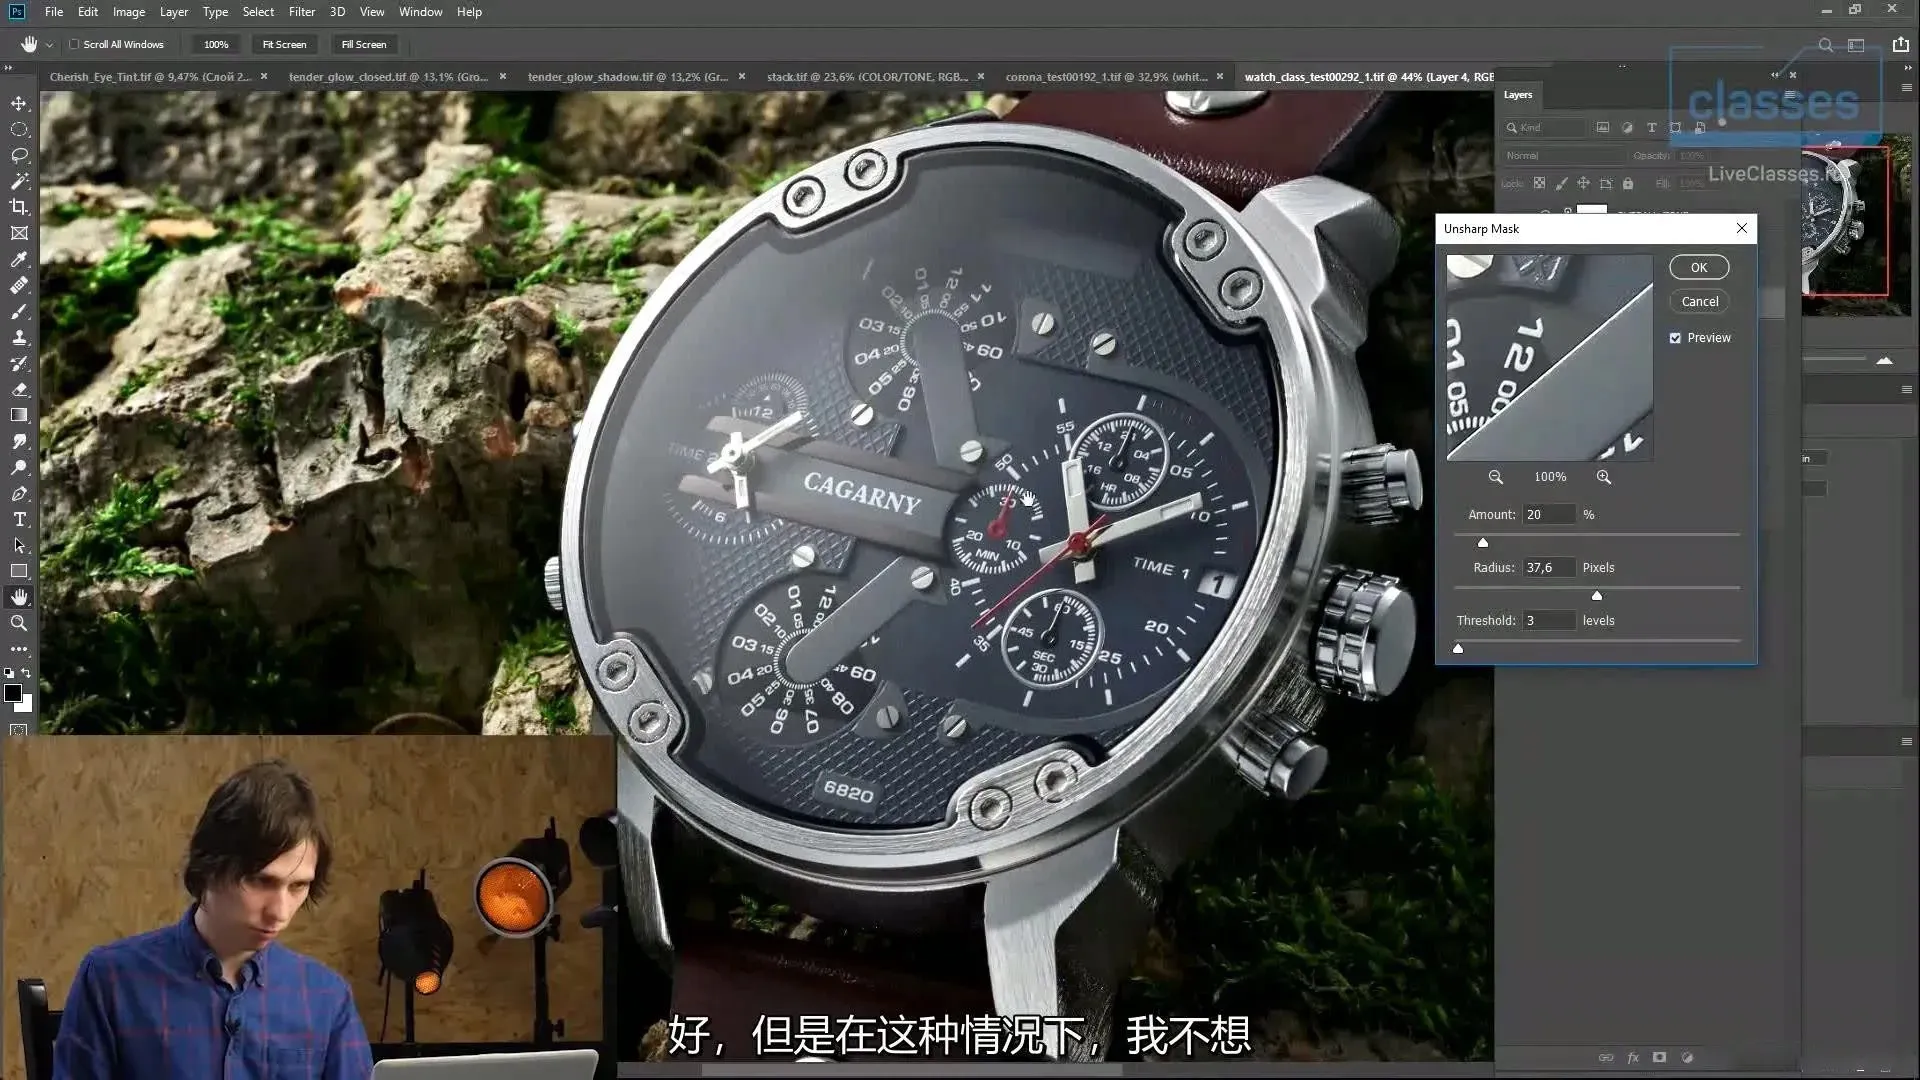Select the History Brush tool
This screenshot has width=1920, height=1080.
tap(19, 363)
